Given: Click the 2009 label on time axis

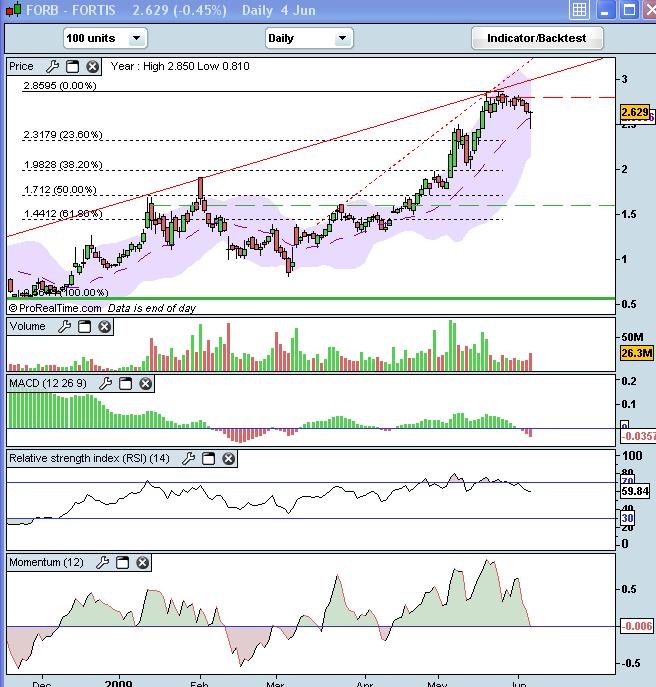Looking at the screenshot, I should 118,683.
